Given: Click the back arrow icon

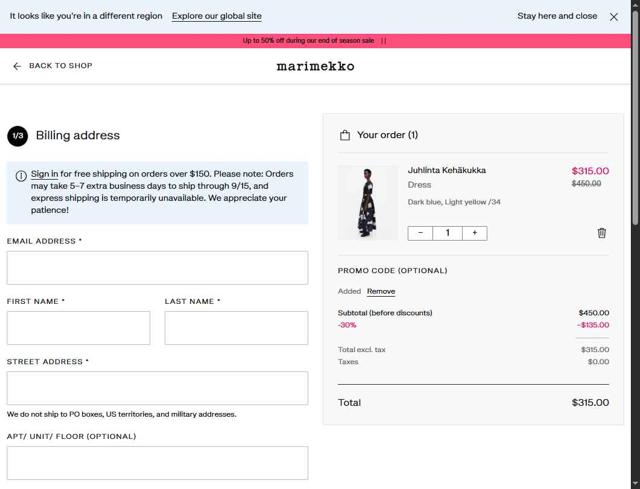Looking at the screenshot, I should point(17,66).
